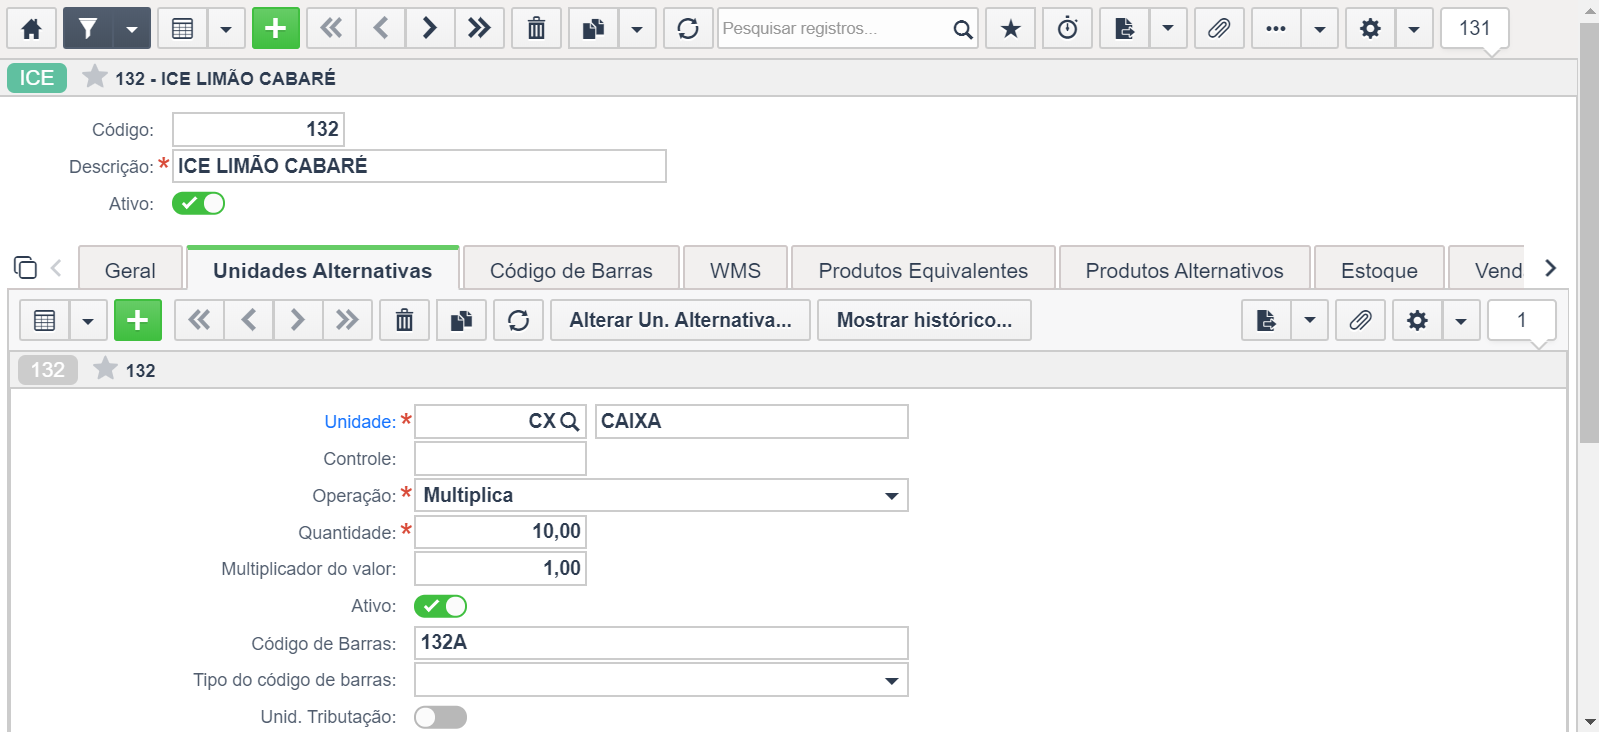Open the Produtos Equivalentes tab
The width and height of the screenshot is (1599, 732).
tap(923, 270)
